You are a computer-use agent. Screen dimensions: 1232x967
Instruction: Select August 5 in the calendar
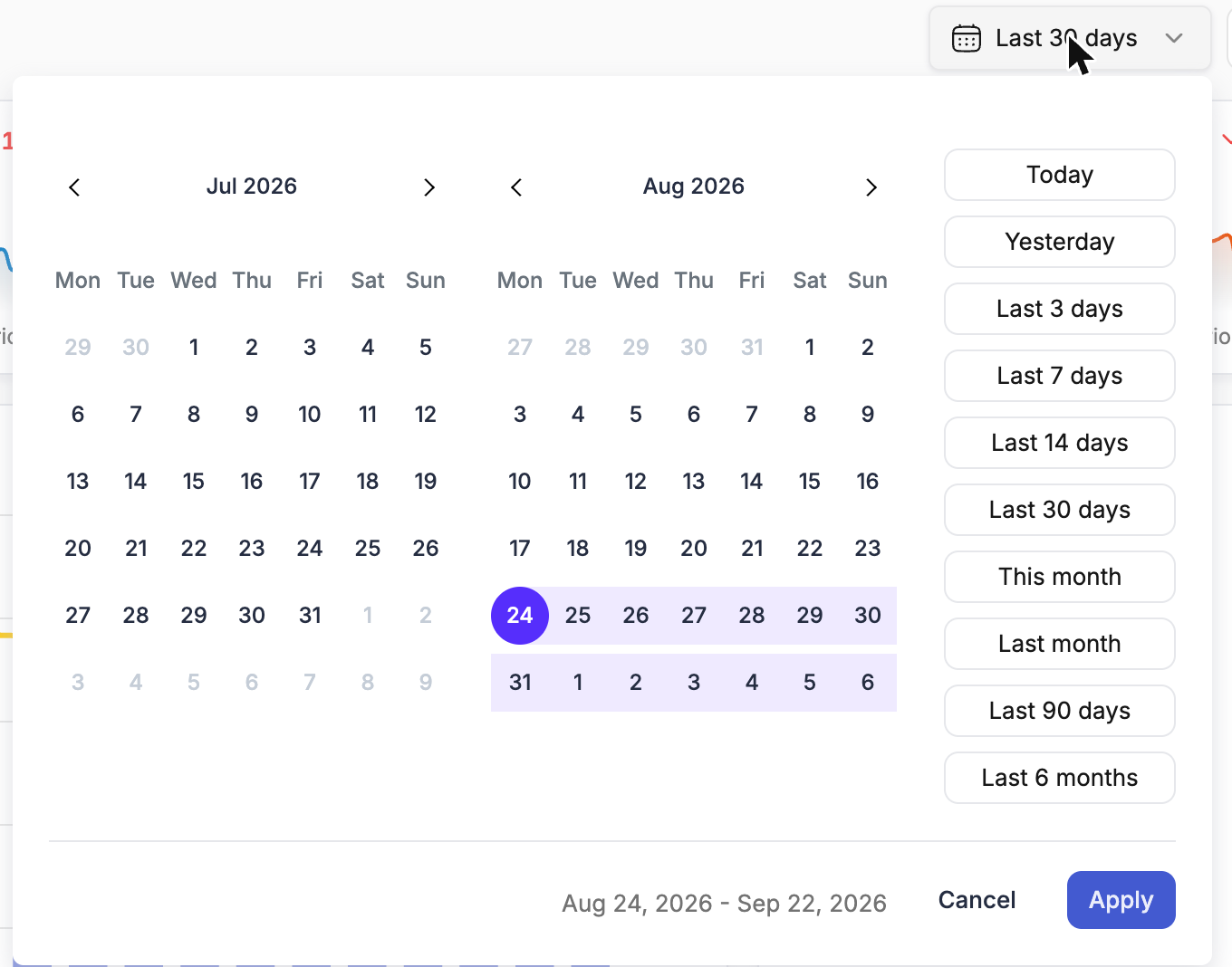[636, 414]
